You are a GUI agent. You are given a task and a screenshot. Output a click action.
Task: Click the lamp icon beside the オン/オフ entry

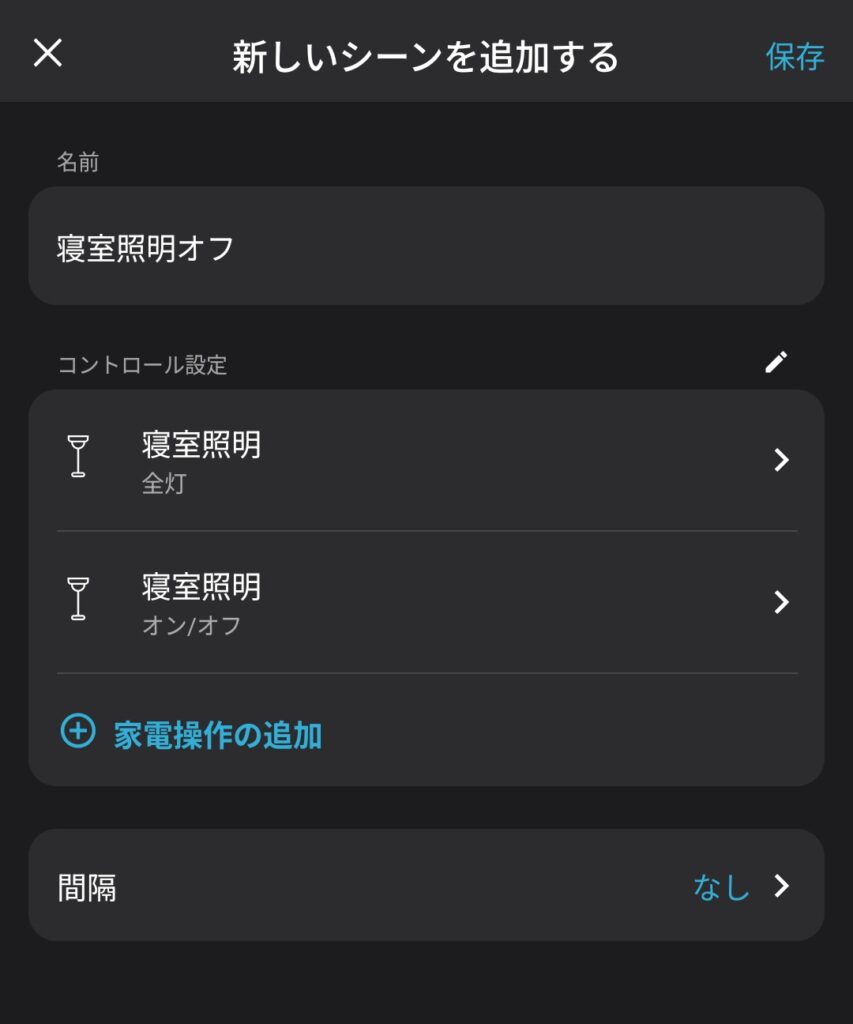coord(78,598)
